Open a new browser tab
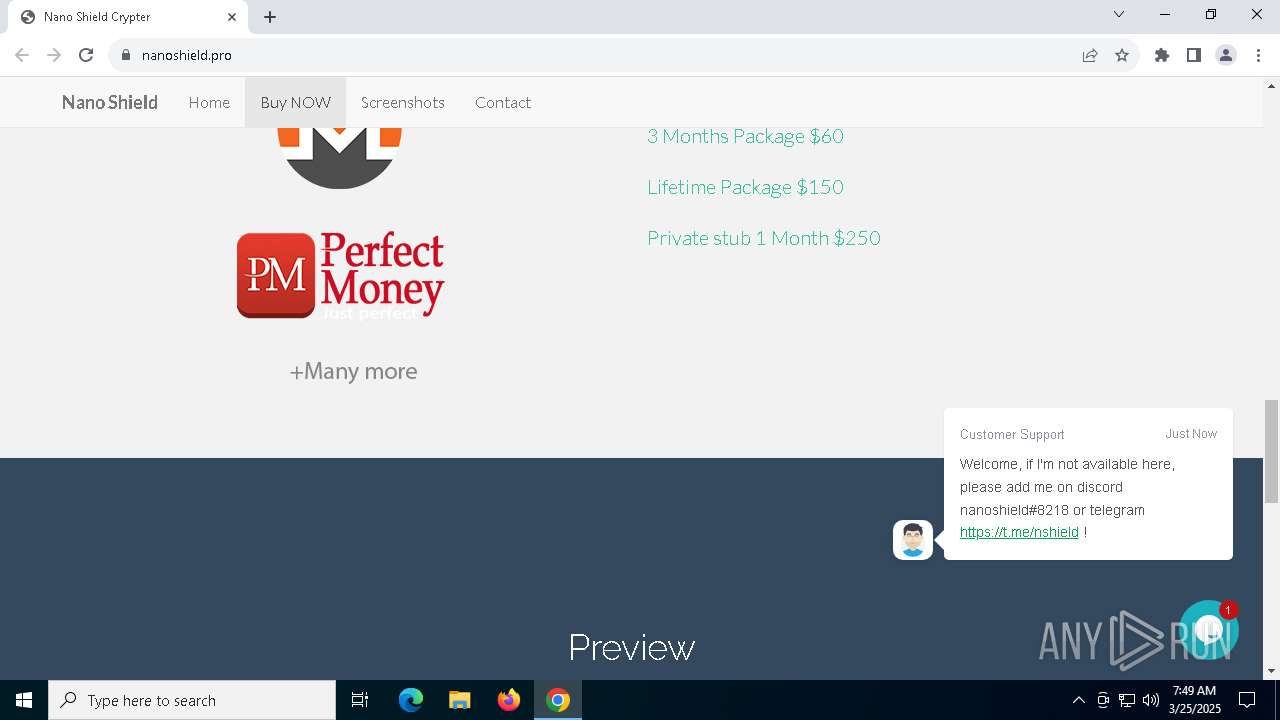The height and width of the screenshot is (720, 1280). point(270,17)
